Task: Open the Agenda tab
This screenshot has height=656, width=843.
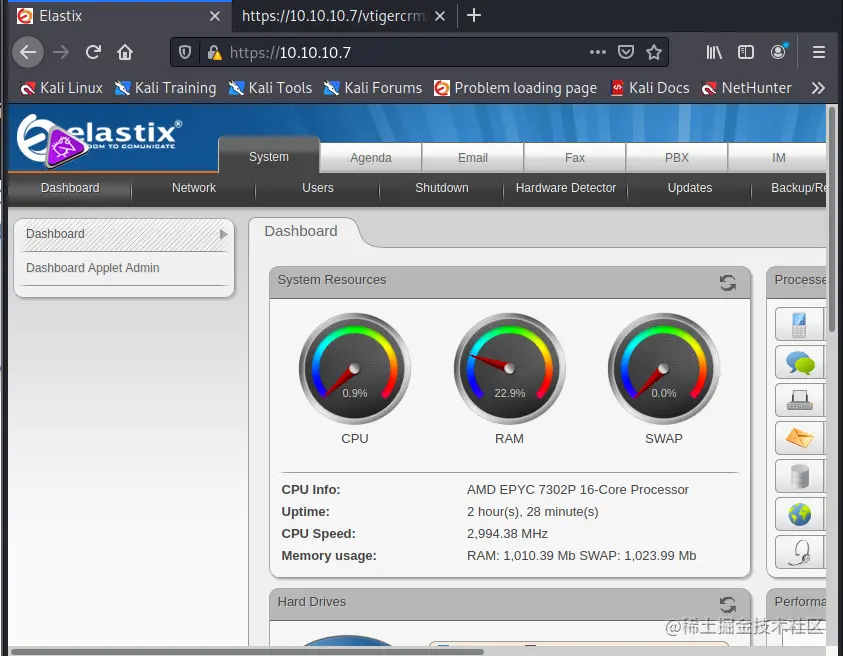Action: click(370, 158)
